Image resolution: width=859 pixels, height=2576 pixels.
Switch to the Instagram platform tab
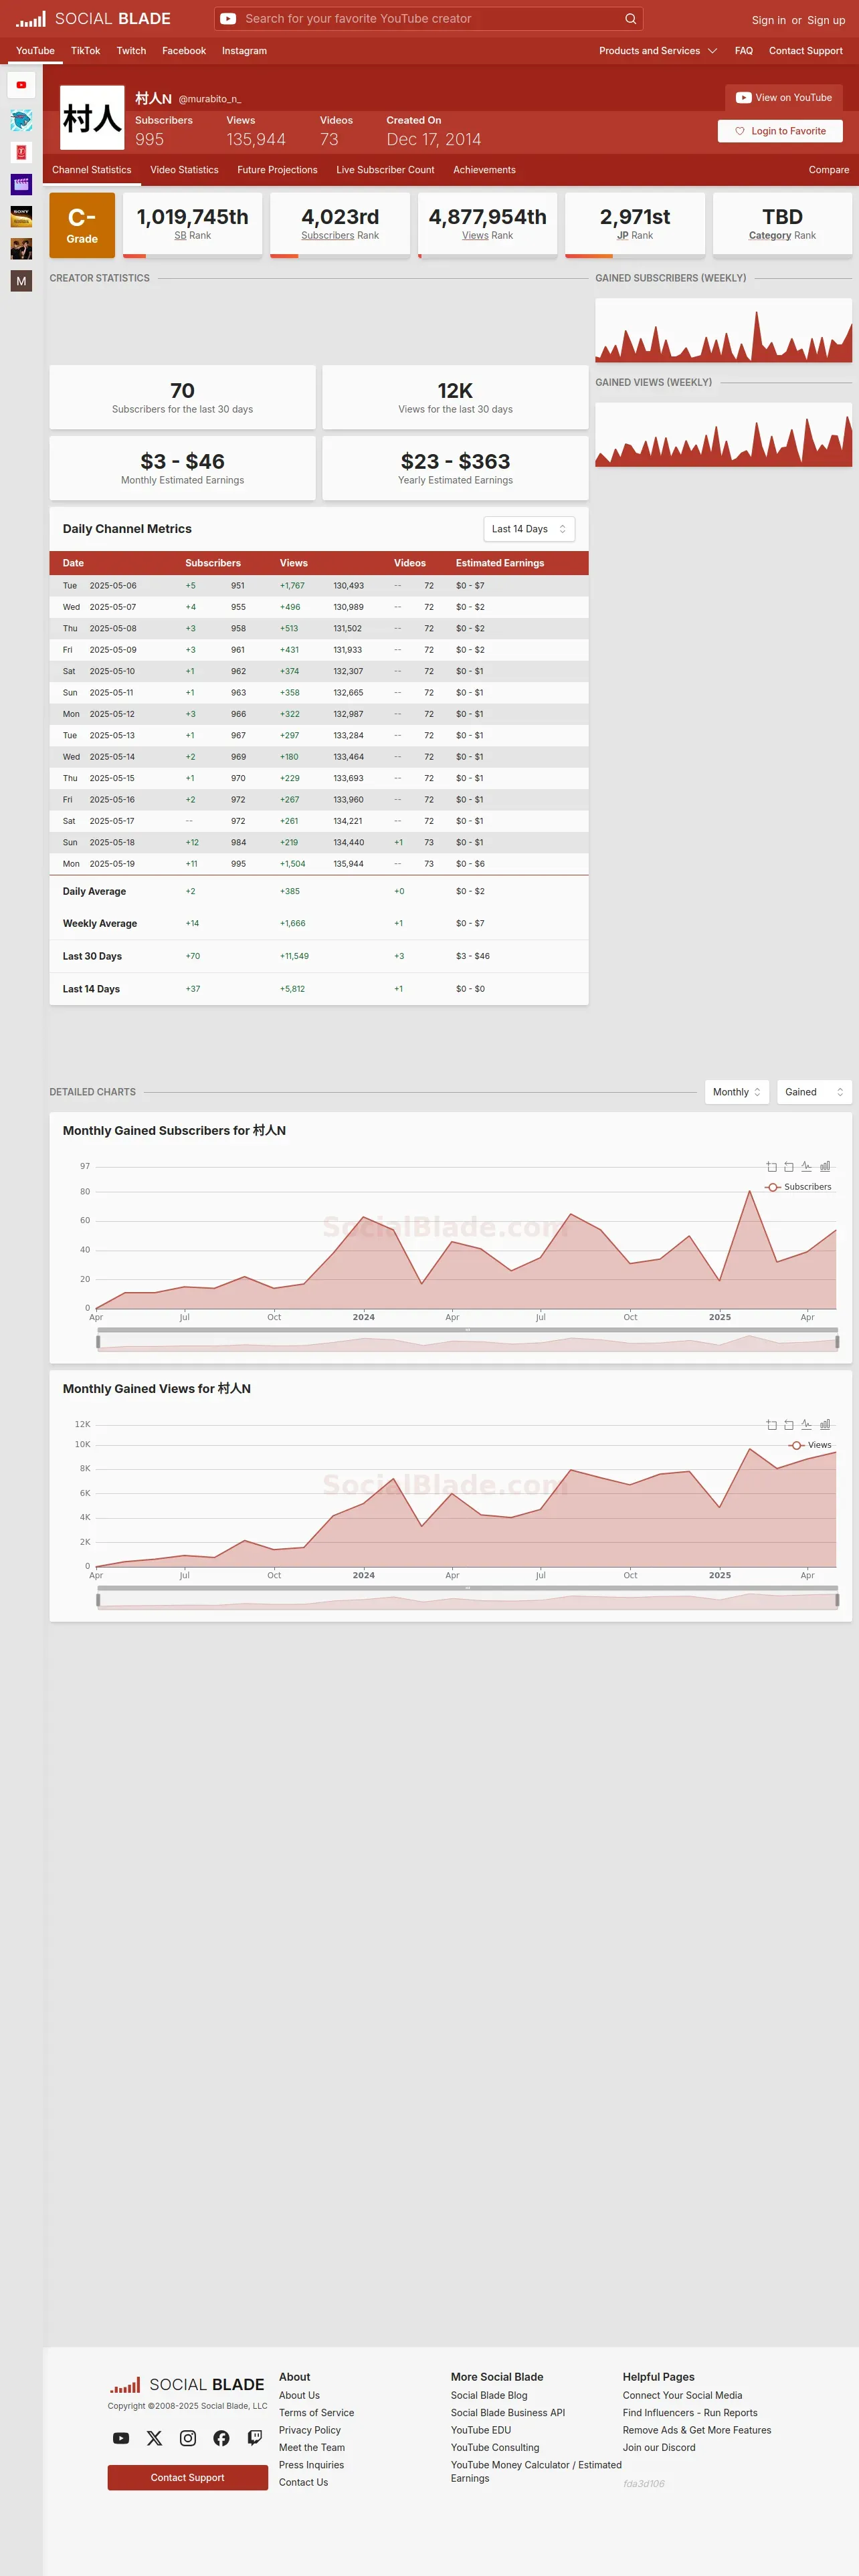[x=244, y=51]
